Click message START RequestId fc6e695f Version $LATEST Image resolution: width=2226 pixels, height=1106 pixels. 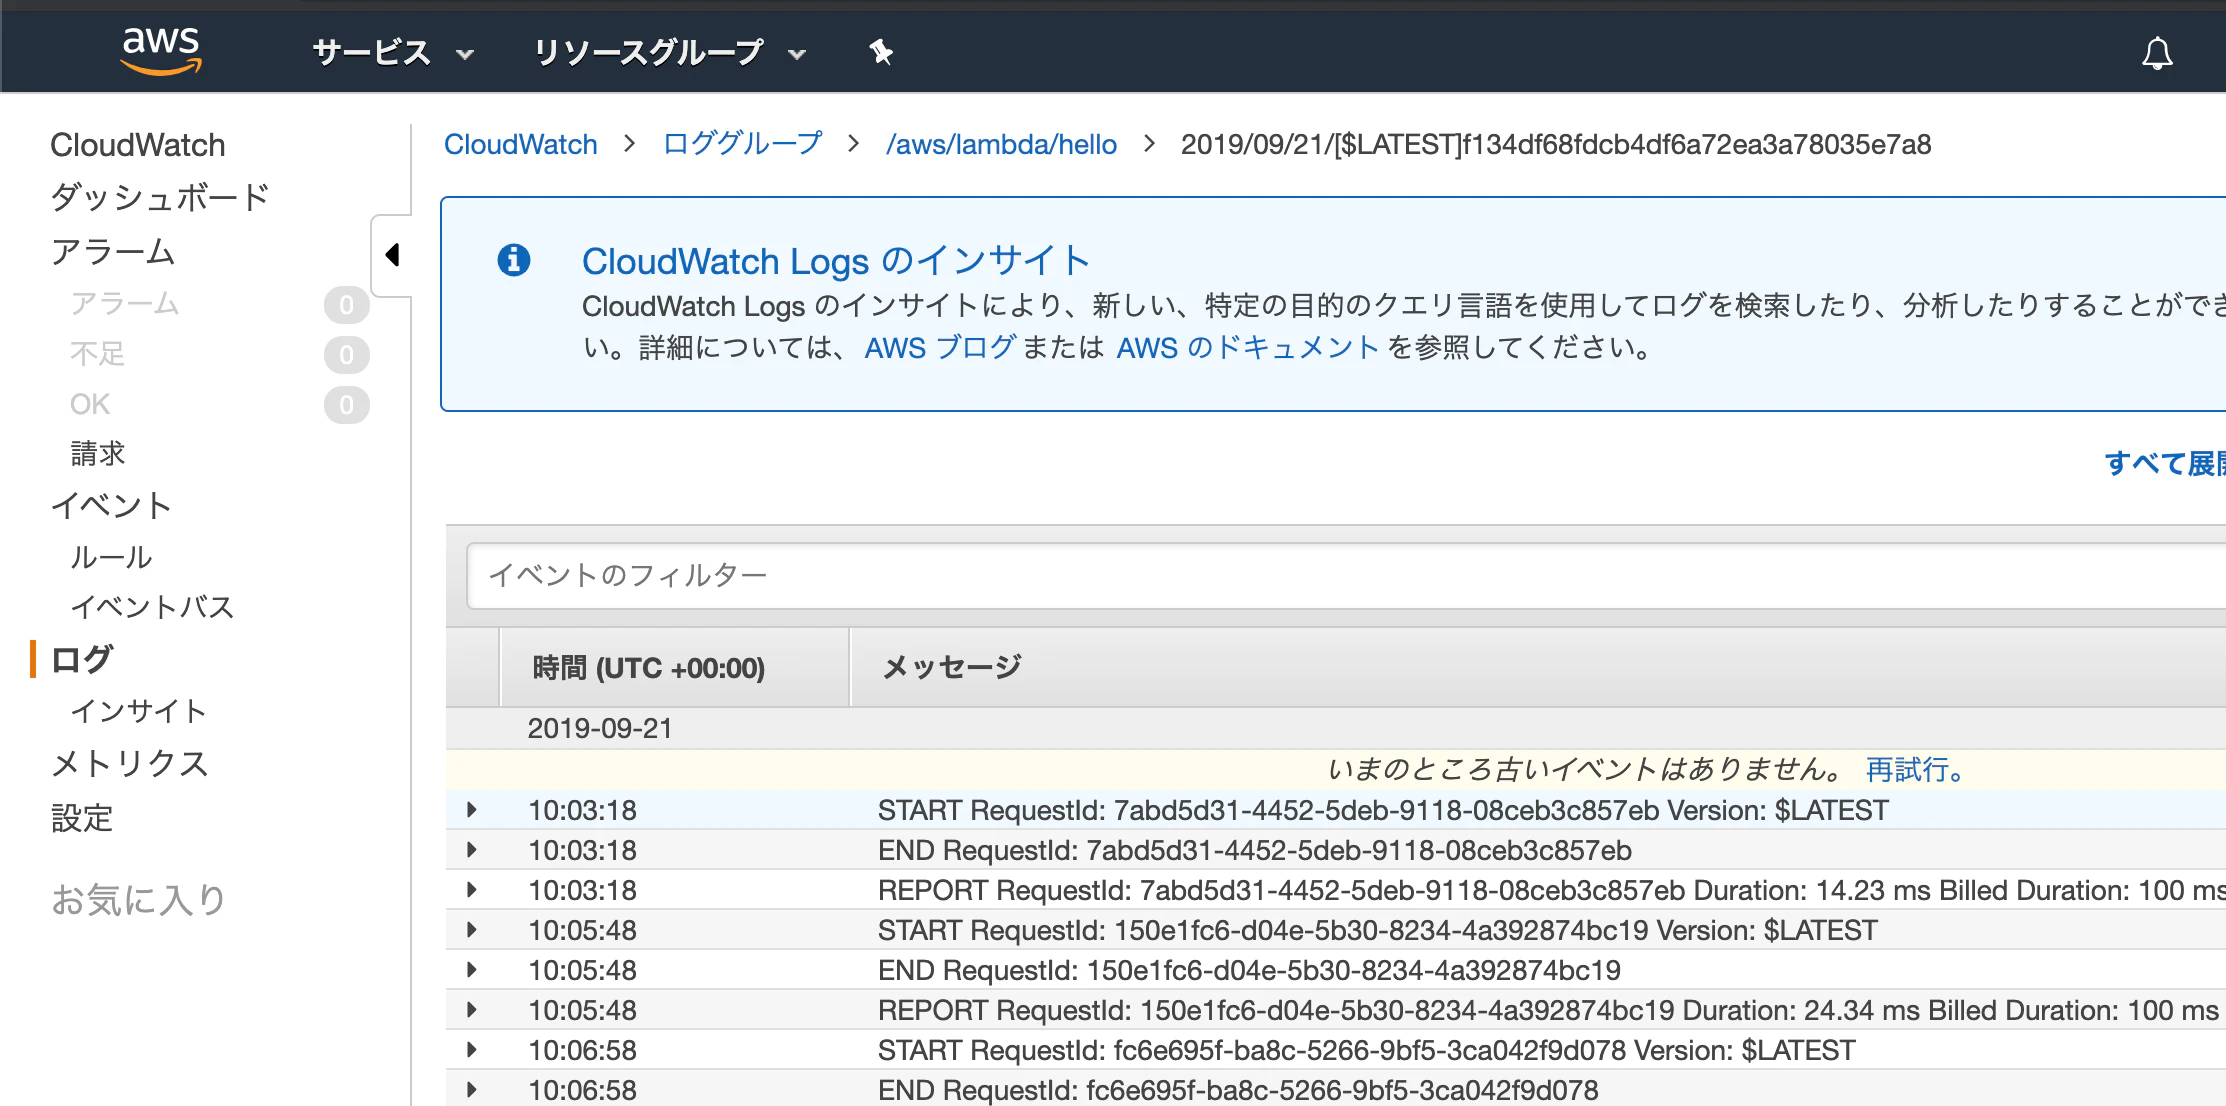click(x=1367, y=1050)
